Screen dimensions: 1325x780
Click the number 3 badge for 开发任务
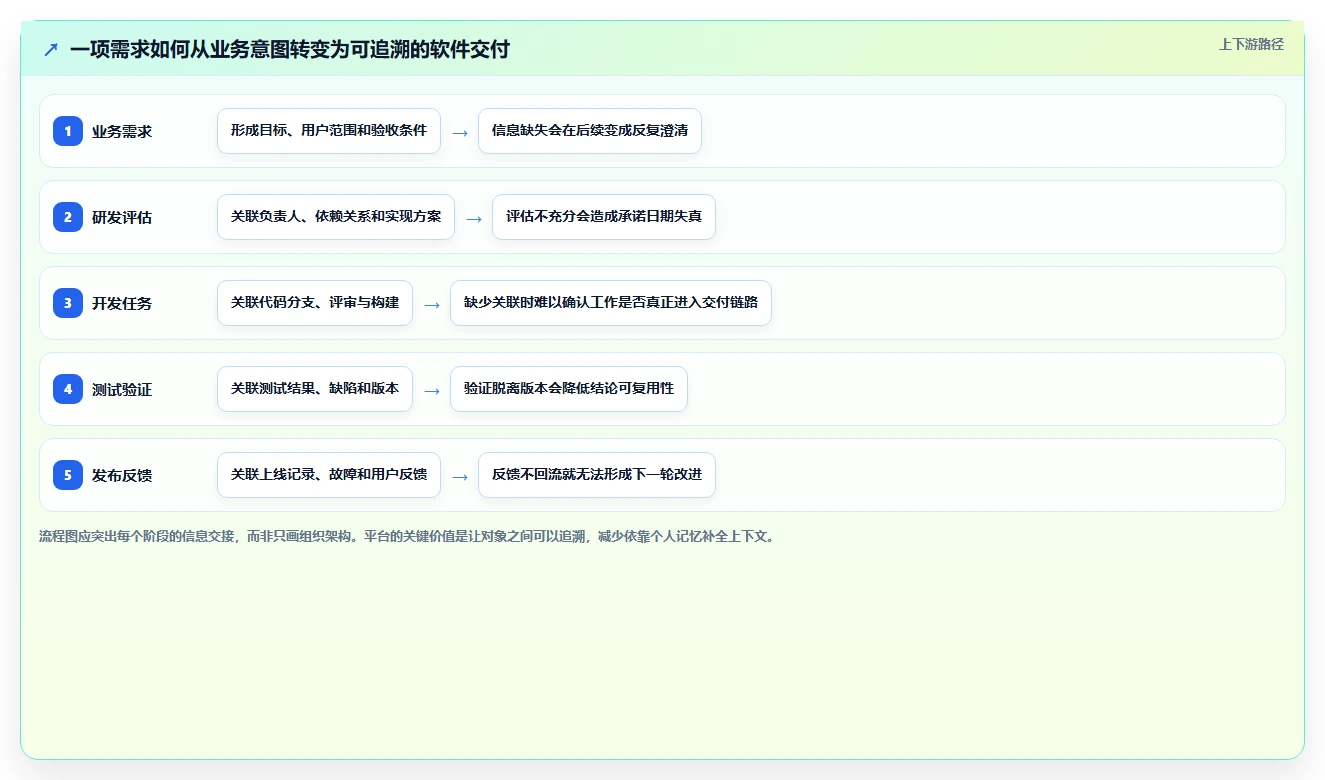tap(68, 303)
